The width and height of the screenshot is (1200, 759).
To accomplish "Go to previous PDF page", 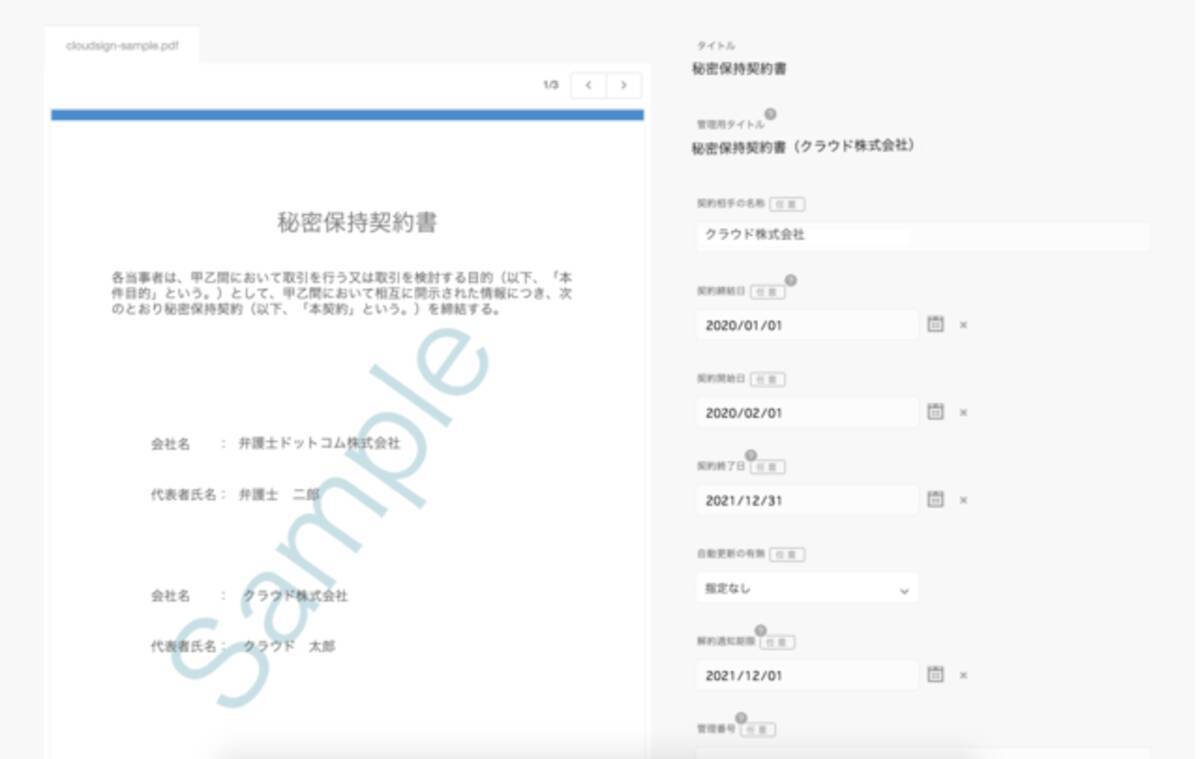I will (588, 85).
